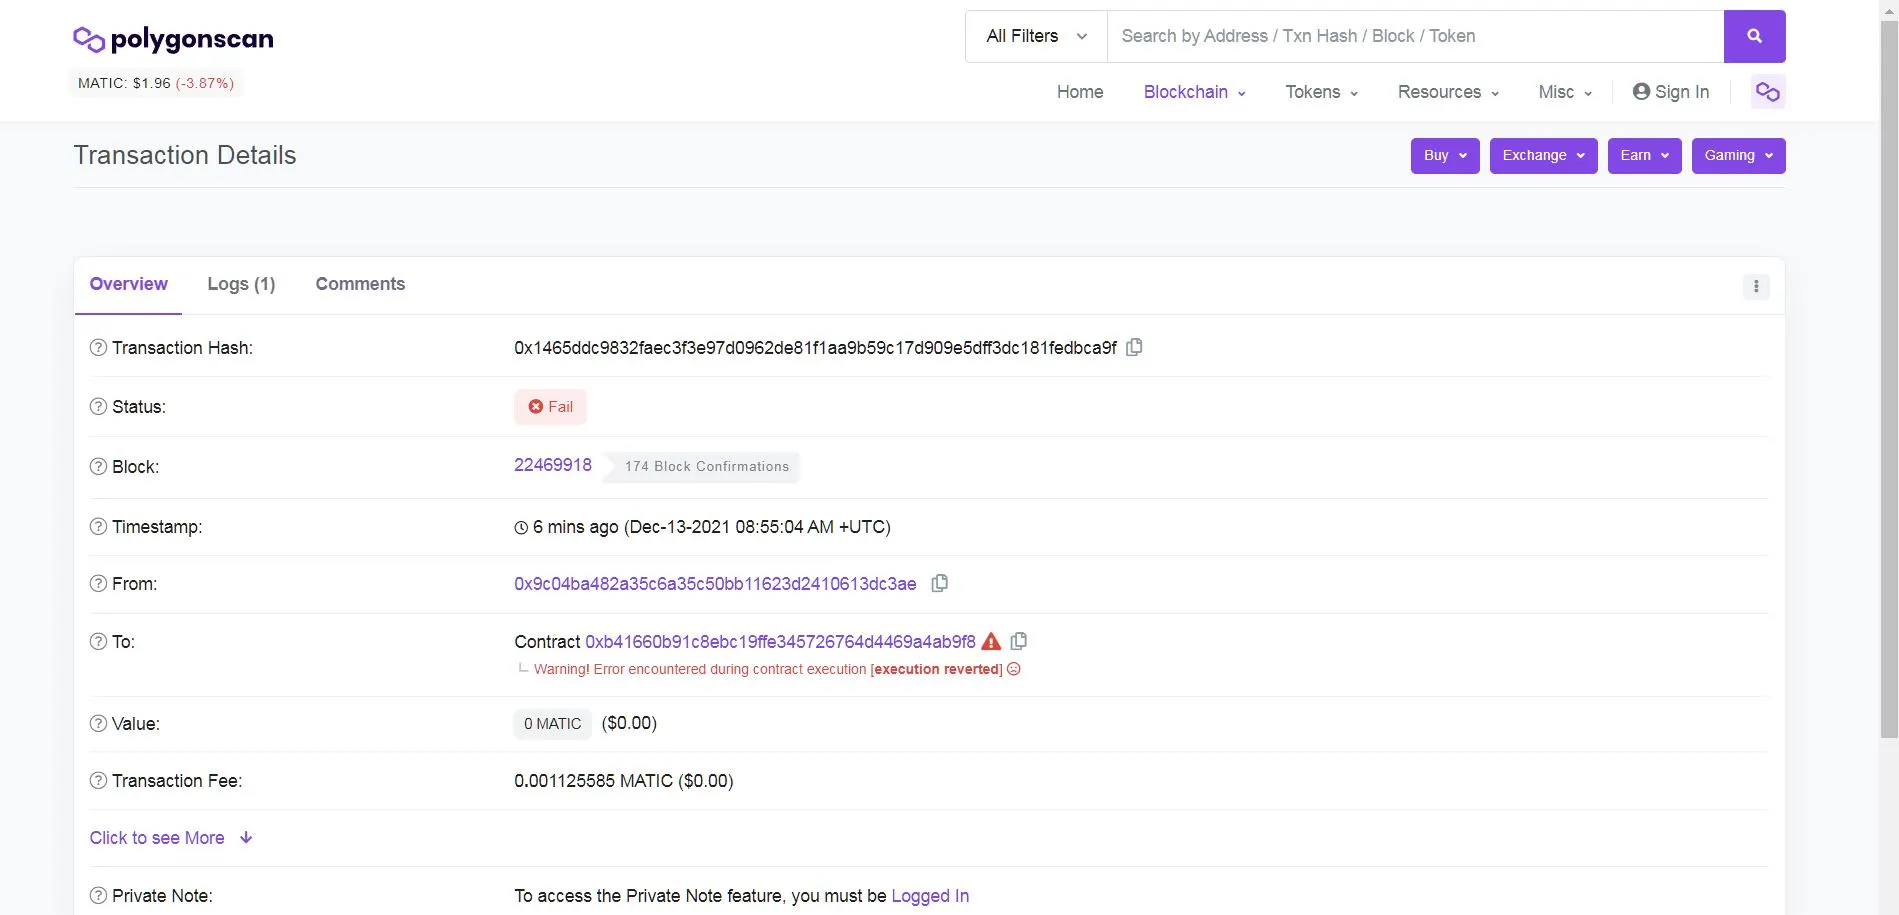The height and width of the screenshot is (915, 1899).
Task: Switch to the Comments tab
Action: 360,284
